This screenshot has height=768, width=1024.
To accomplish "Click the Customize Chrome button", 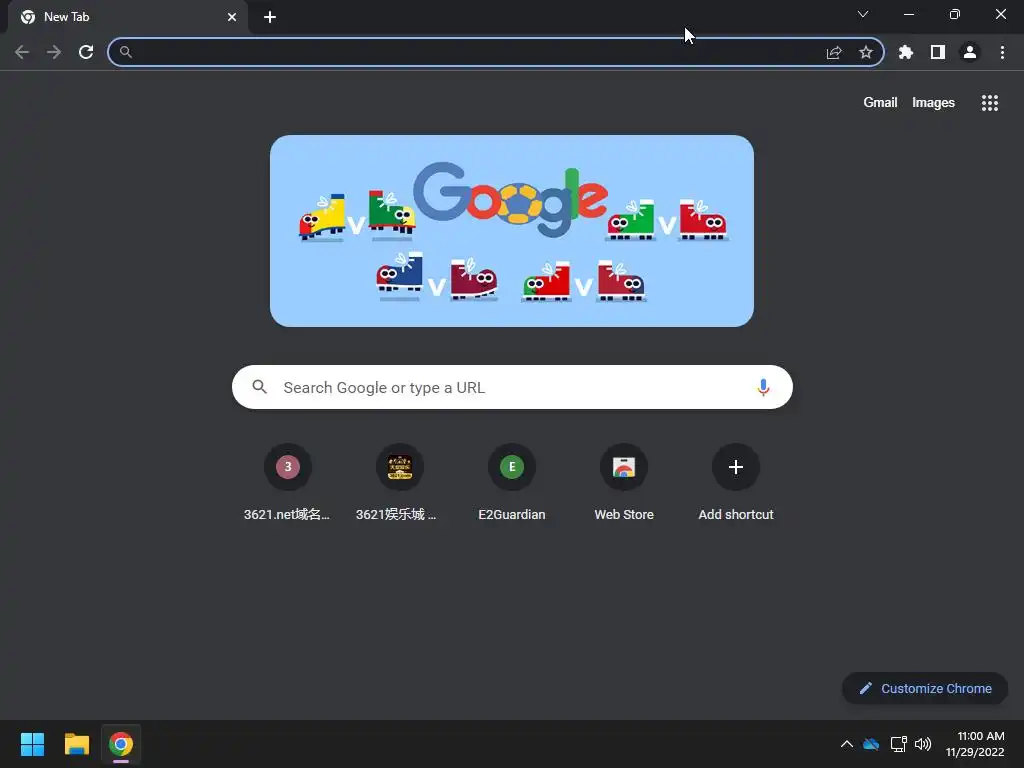I will point(925,688).
